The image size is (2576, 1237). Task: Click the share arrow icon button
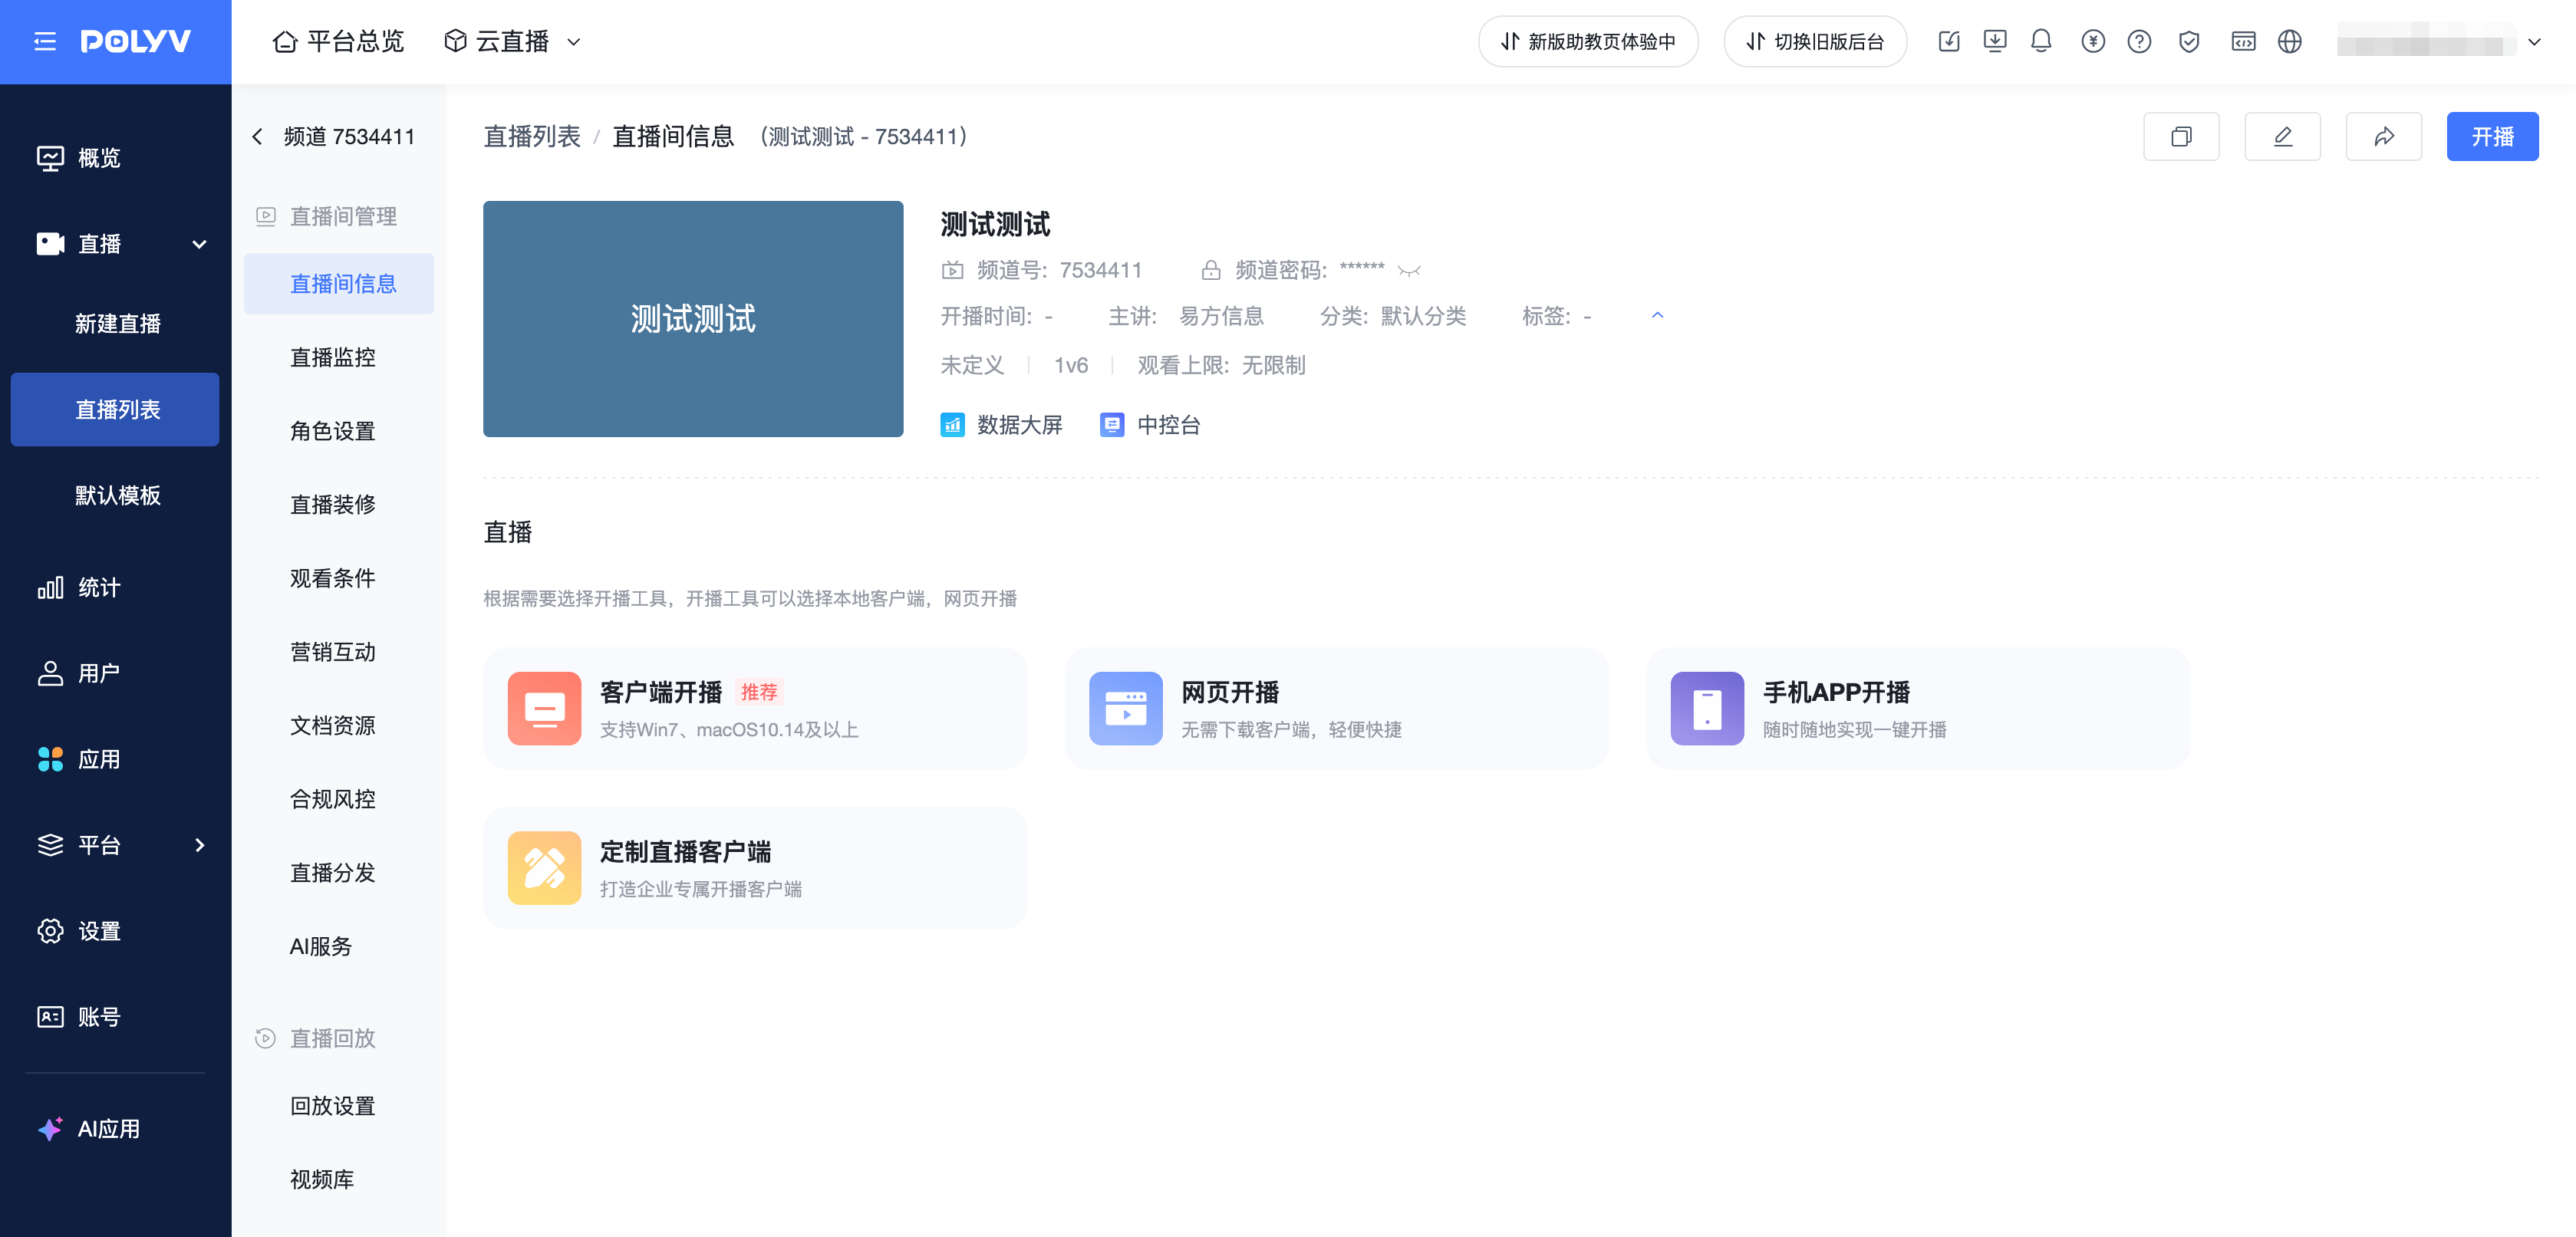pyautogui.click(x=2384, y=137)
